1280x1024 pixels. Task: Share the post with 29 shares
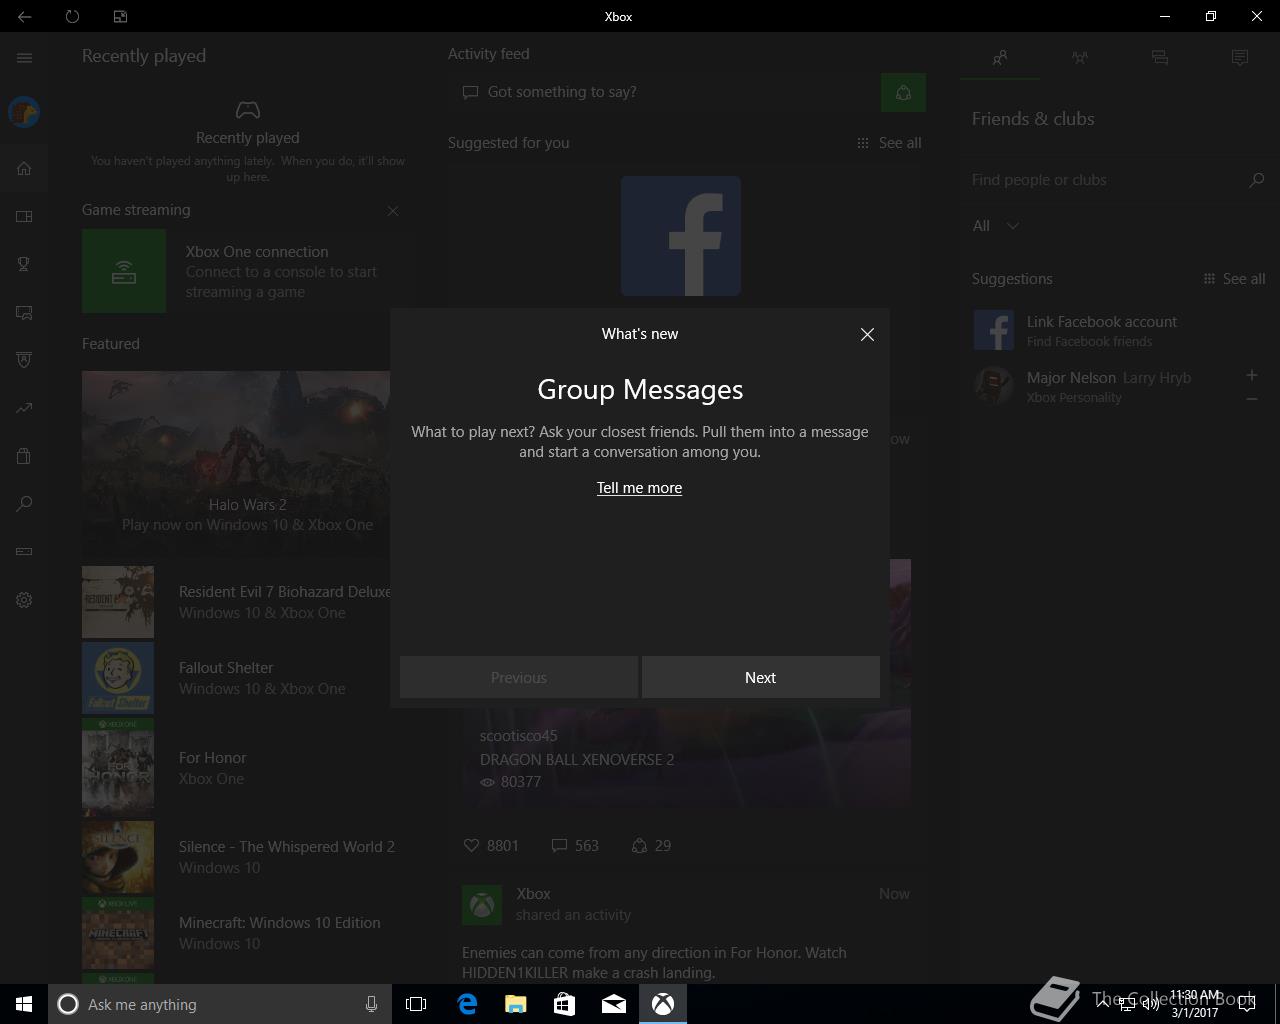point(651,846)
